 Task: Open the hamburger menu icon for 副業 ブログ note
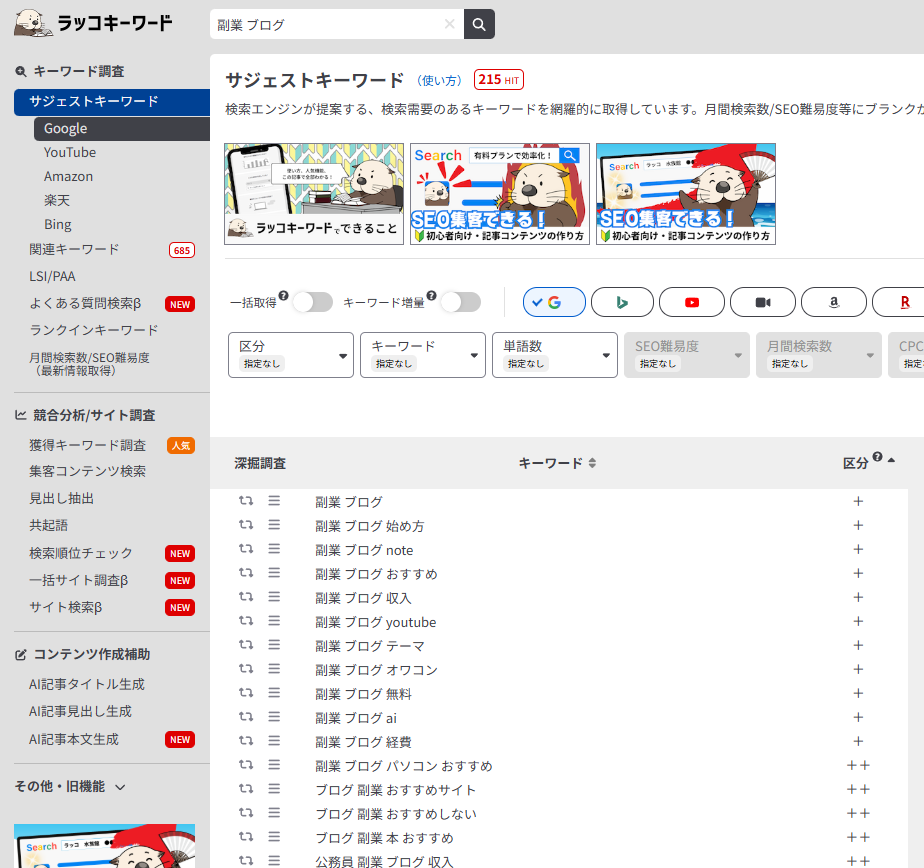tap(274, 549)
